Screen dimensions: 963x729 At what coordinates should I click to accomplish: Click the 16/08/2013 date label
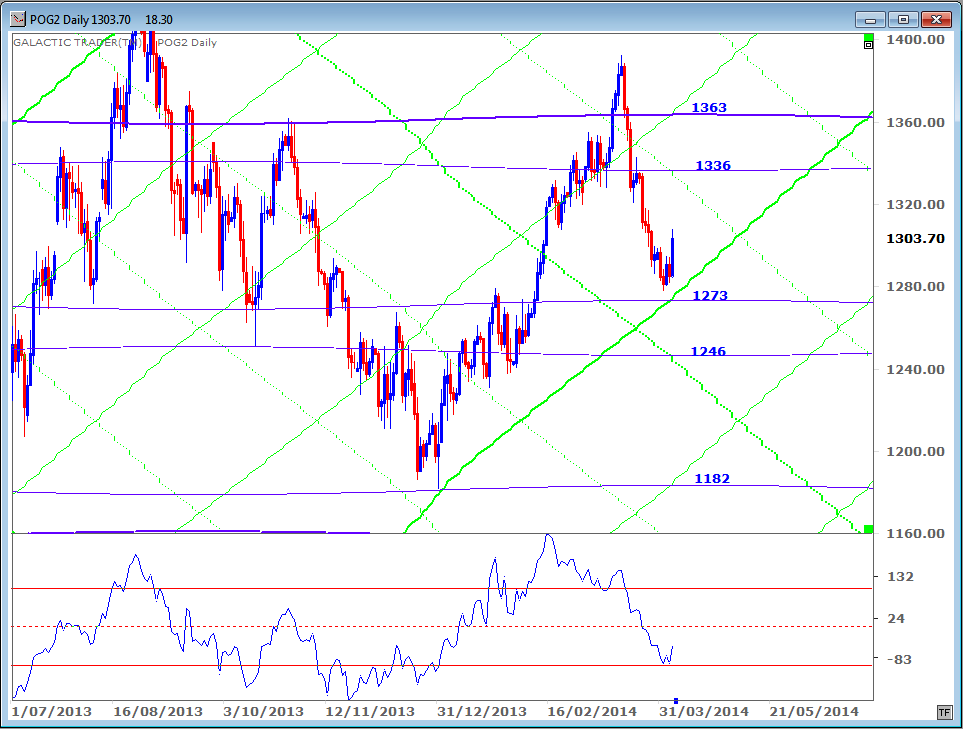[158, 712]
